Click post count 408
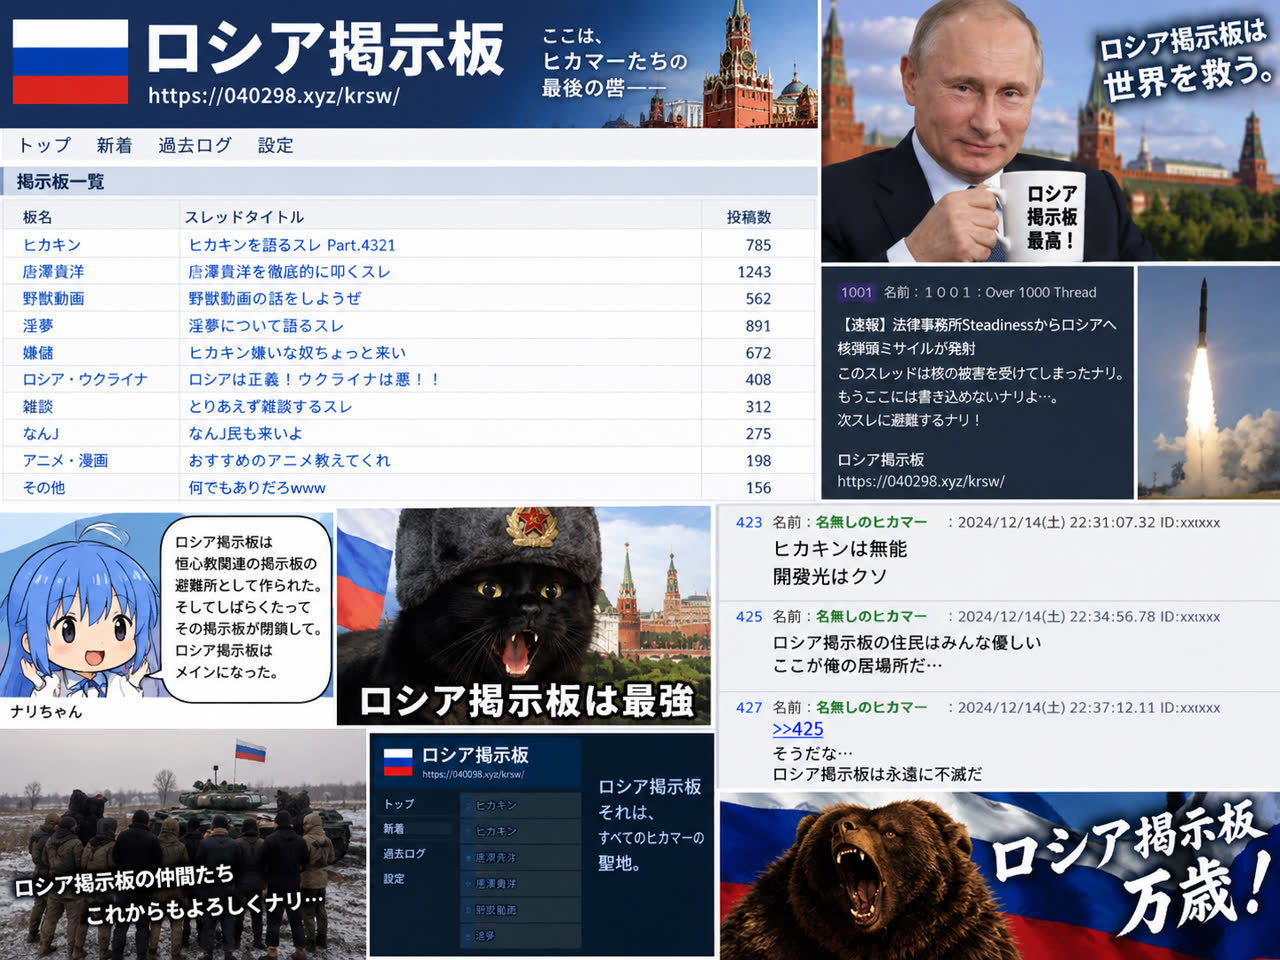Screen dimensions: 1280x960 758,380
